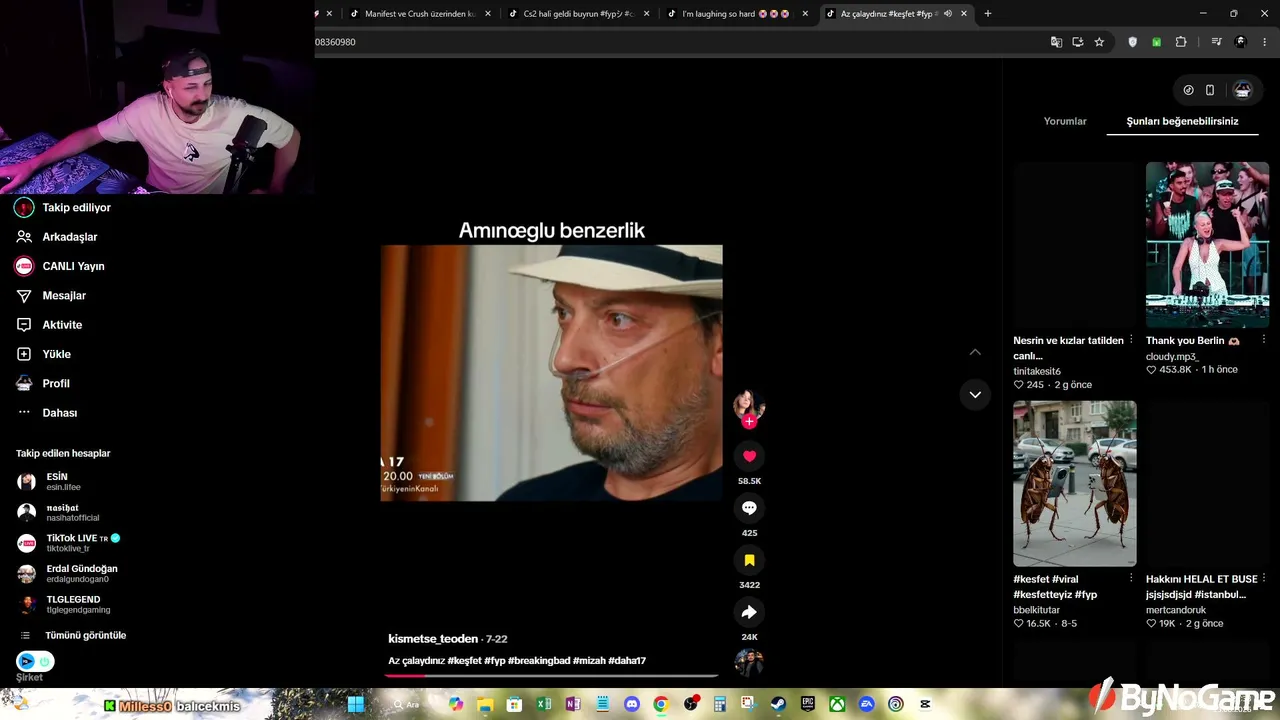Go to the previous video with up chevron

975,352
